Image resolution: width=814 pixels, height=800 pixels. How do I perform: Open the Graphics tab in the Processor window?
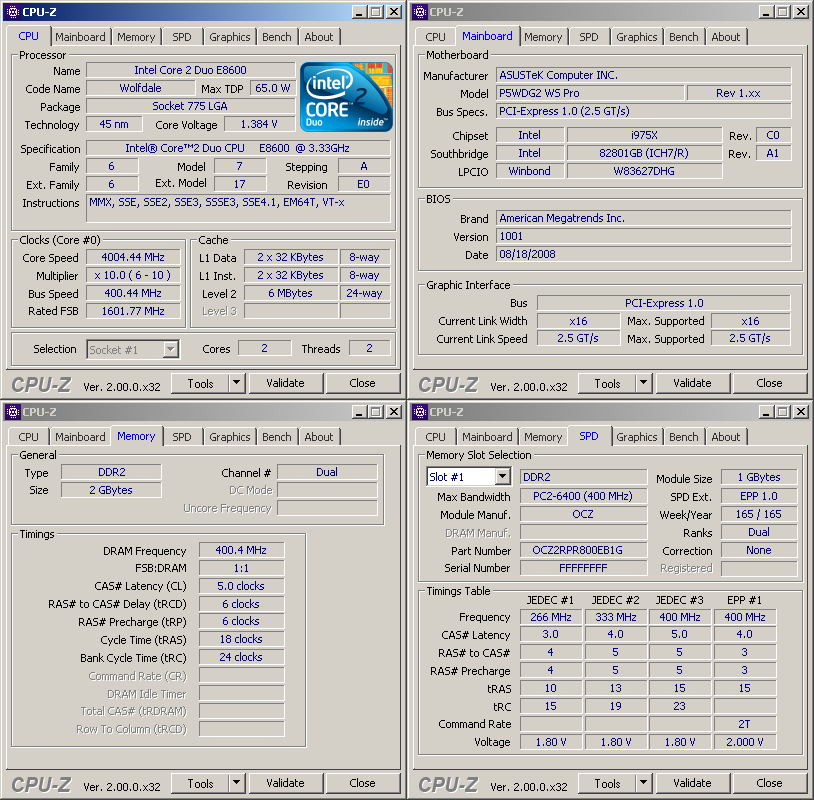click(229, 37)
